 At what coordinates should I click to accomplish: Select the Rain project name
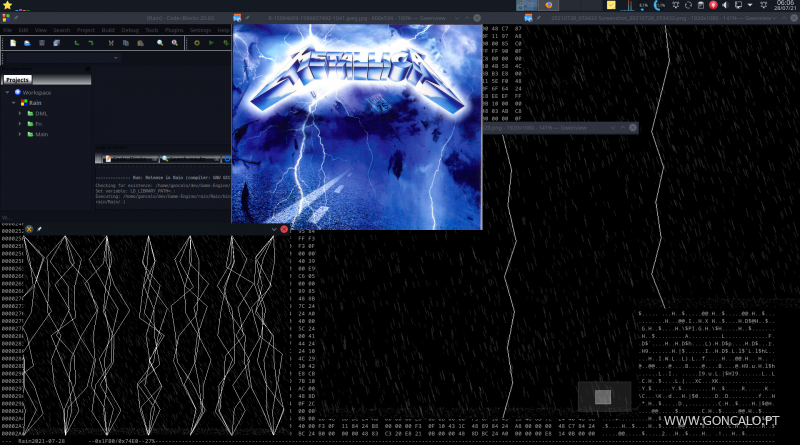[35, 103]
